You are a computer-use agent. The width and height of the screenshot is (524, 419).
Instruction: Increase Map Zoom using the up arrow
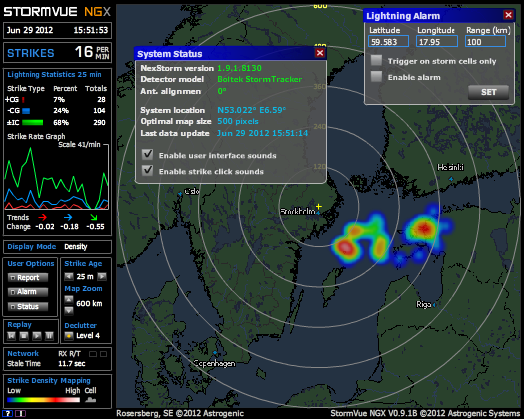(69, 299)
